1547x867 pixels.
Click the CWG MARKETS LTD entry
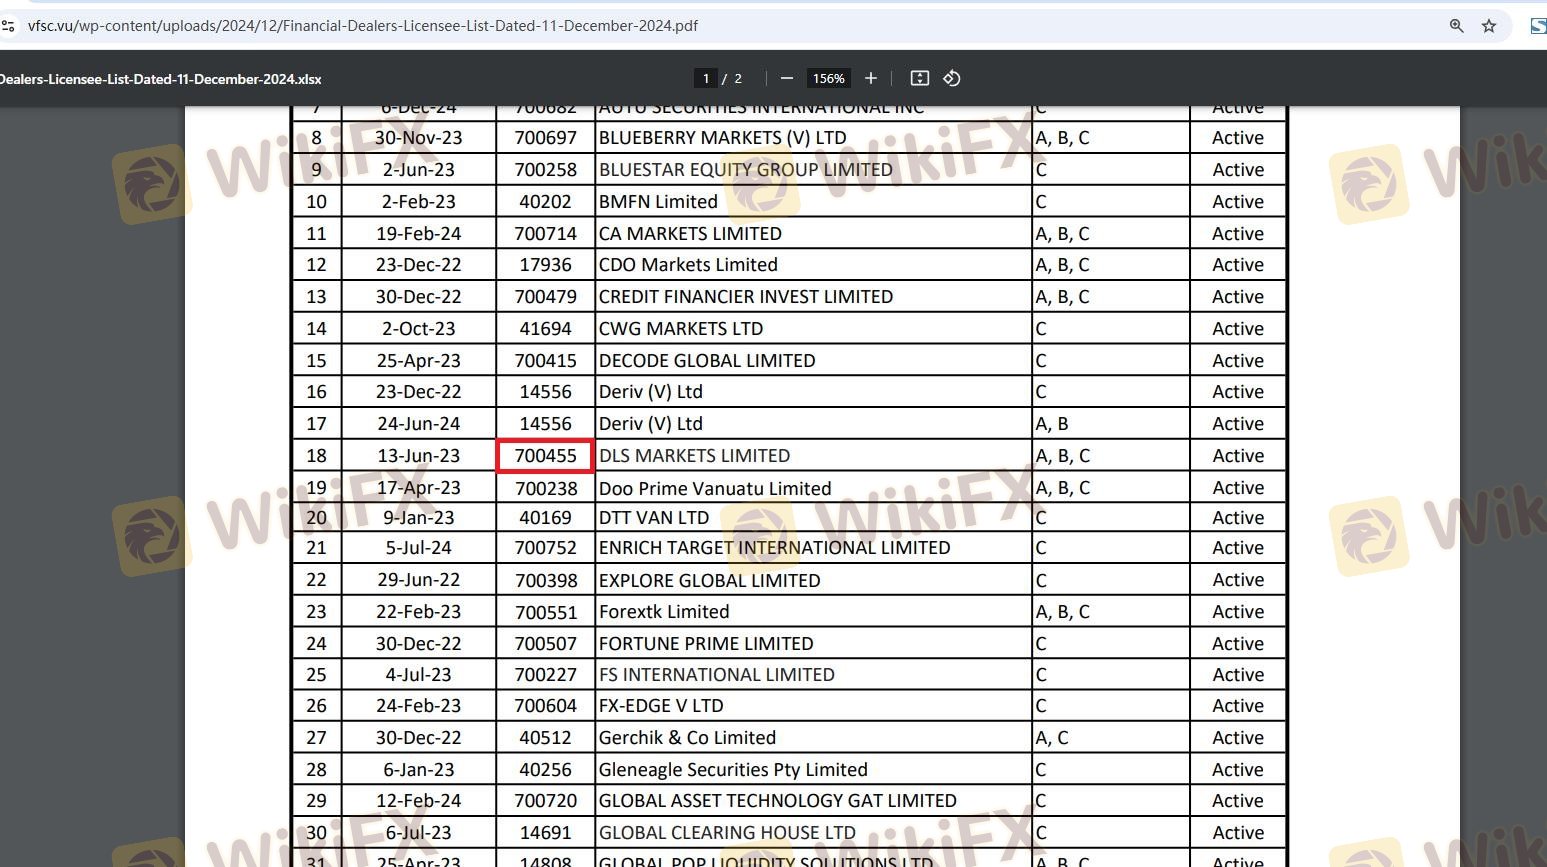pos(680,329)
